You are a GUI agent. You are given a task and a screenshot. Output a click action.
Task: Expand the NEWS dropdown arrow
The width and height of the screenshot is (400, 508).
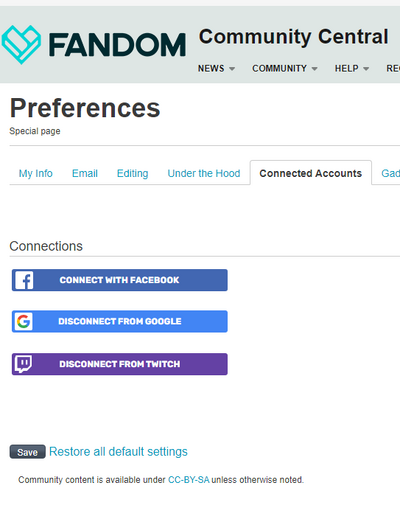(232, 69)
